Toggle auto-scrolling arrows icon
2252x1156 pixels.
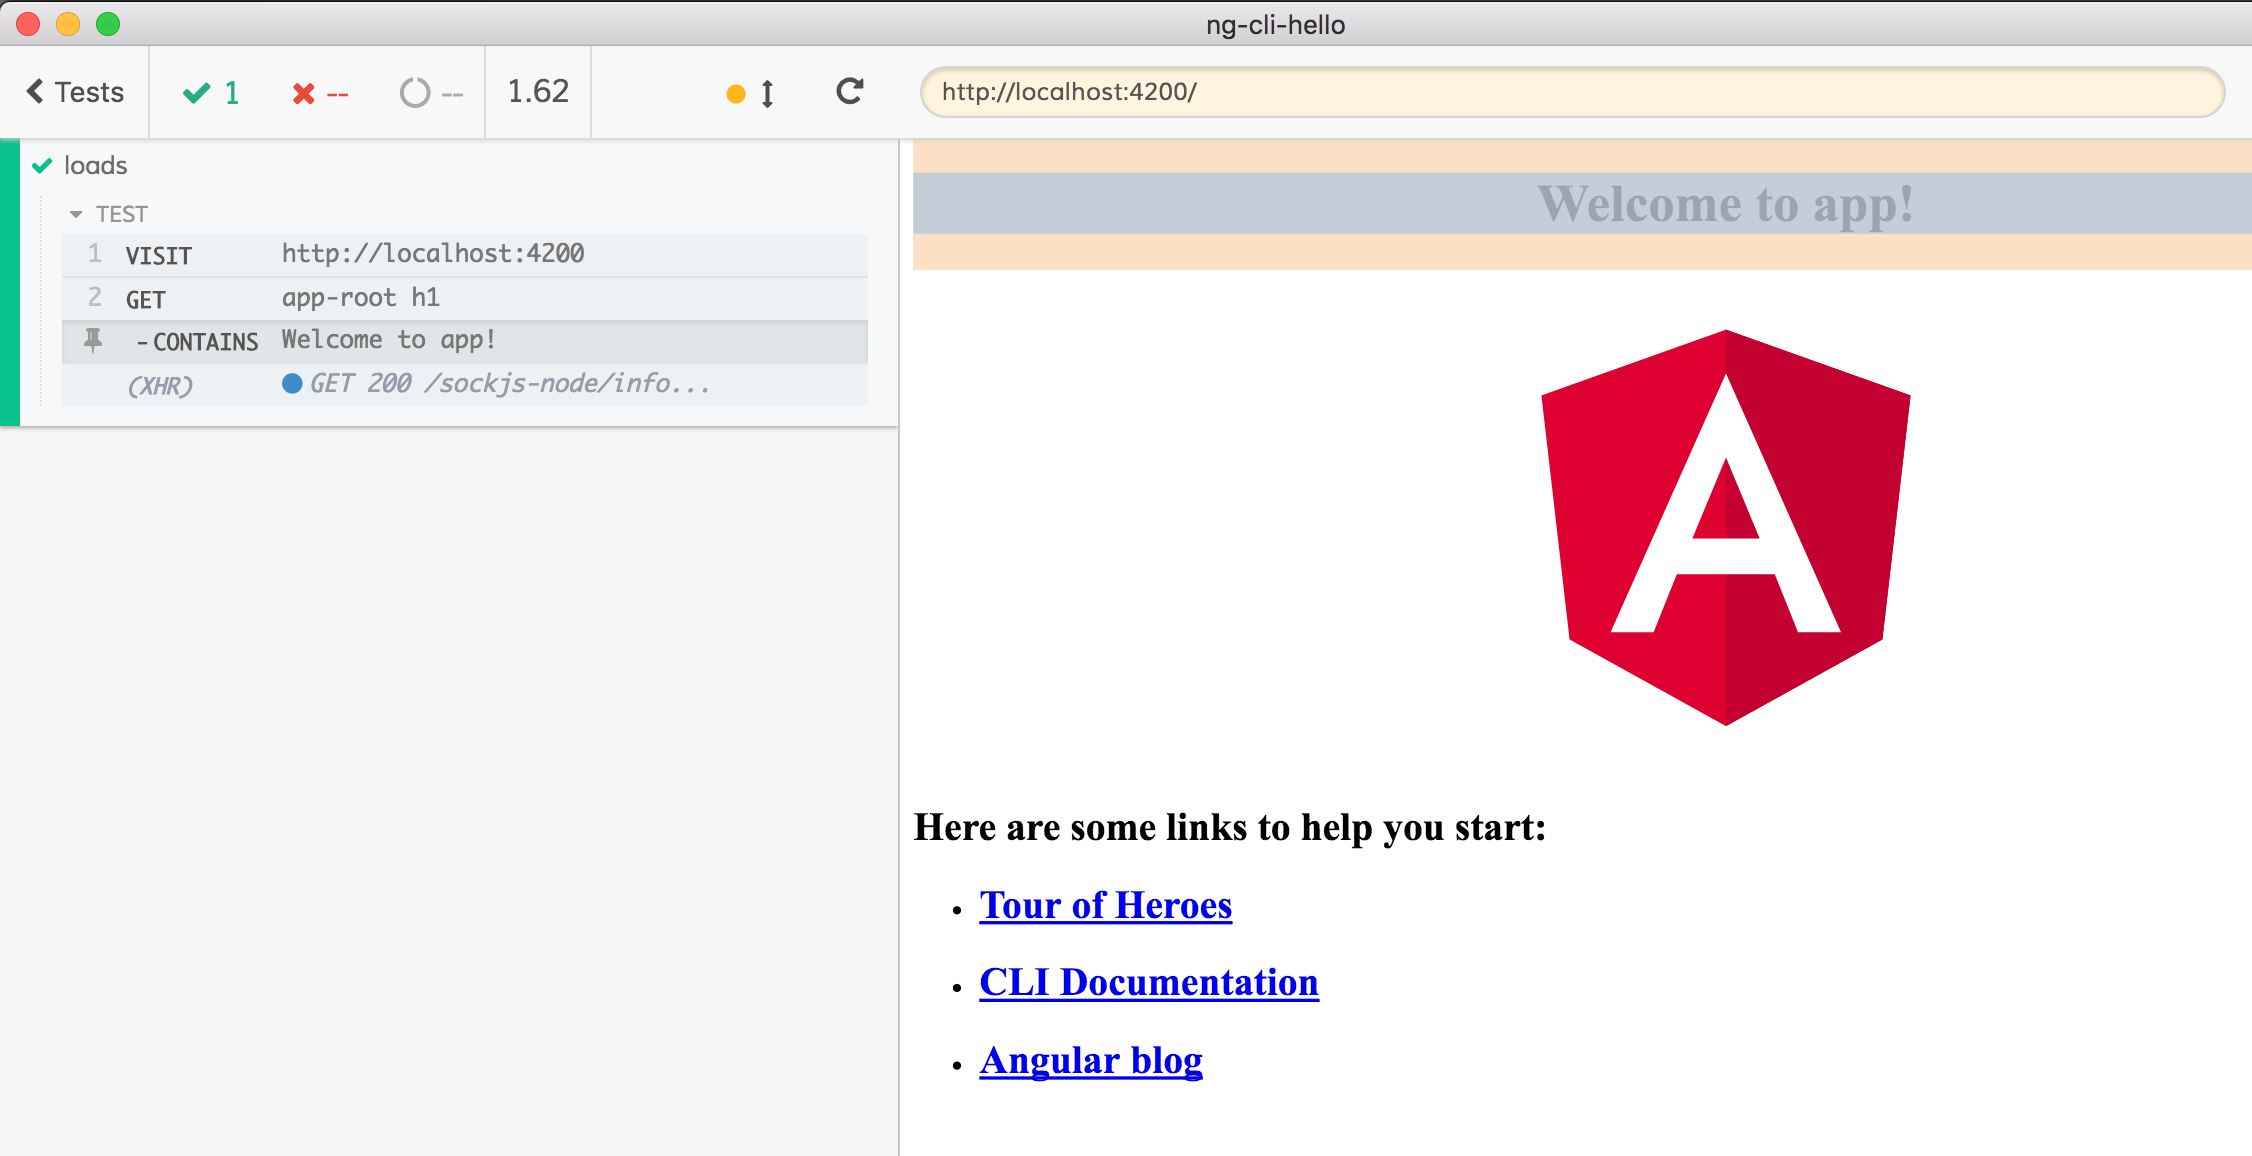pos(767,93)
